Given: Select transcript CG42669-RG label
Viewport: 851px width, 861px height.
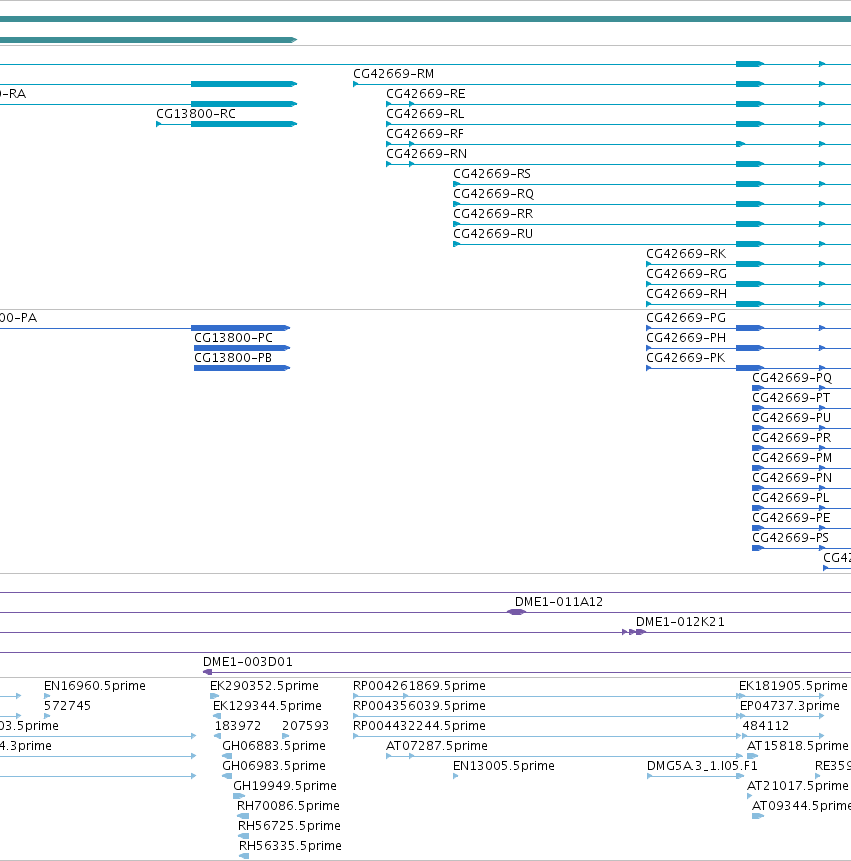Looking at the screenshot, I should pos(686,273).
